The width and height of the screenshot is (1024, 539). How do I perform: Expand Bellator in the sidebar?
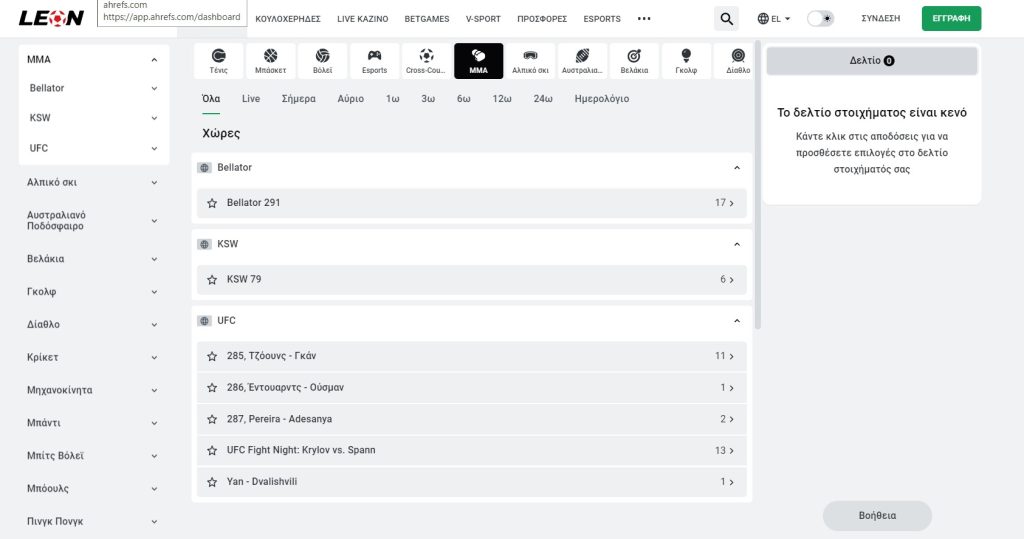(154, 88)
